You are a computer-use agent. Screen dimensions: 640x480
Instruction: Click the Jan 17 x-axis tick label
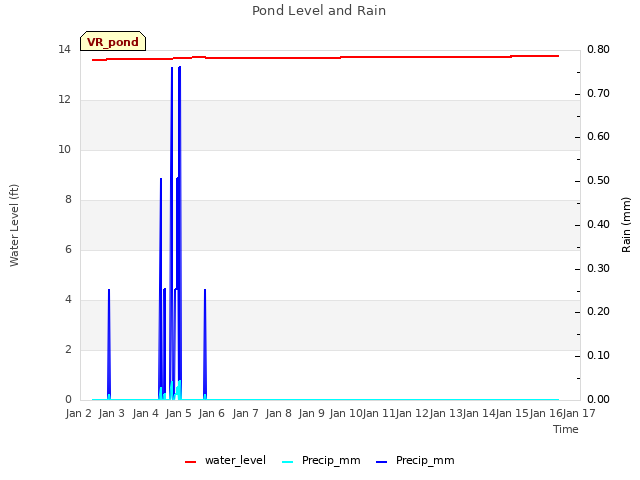pyautogui.click(x=579, y=413)
